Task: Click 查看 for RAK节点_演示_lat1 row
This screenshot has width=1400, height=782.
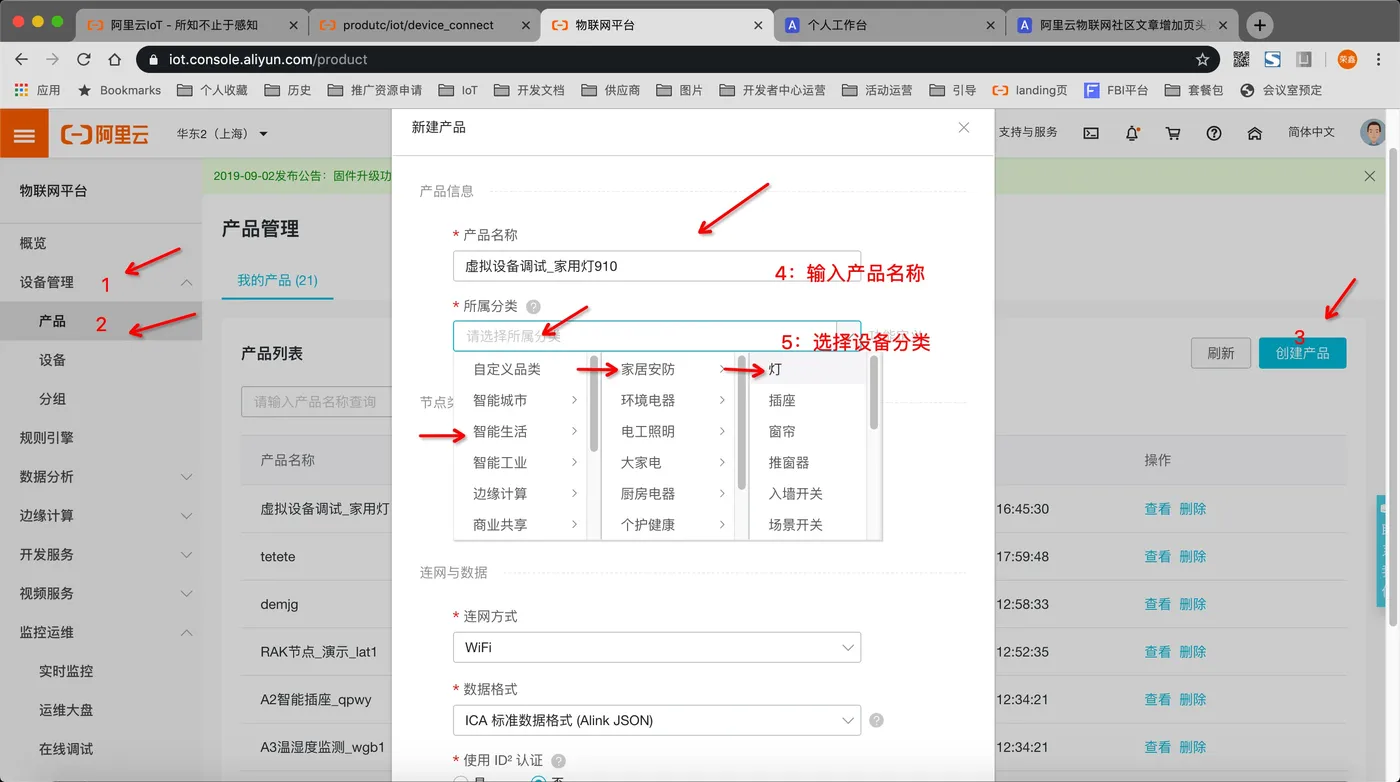Action: (1157, 652)
